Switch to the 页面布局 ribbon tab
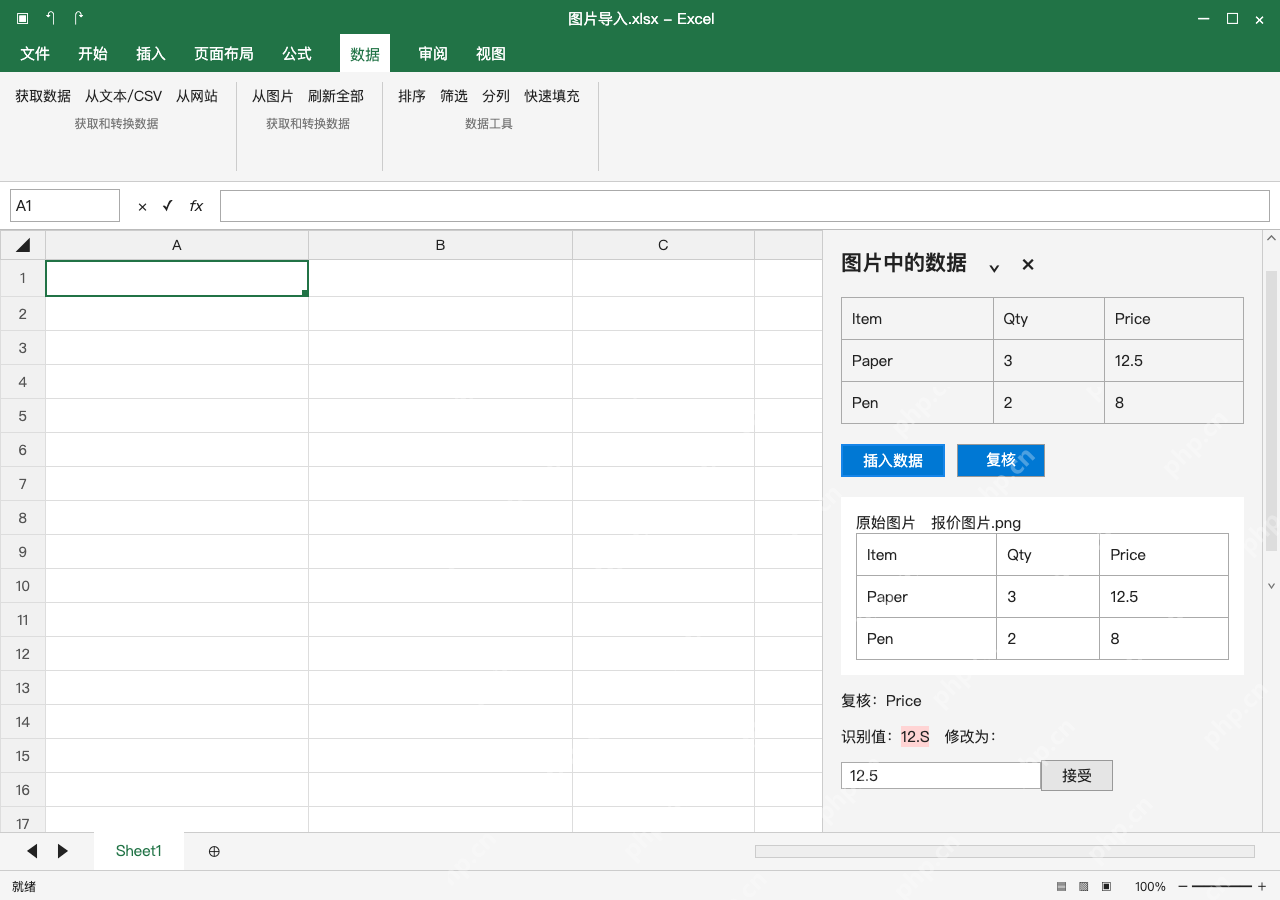Image resolution: width=1280 pixels, height=900 pixels. [x=224, y=54]
